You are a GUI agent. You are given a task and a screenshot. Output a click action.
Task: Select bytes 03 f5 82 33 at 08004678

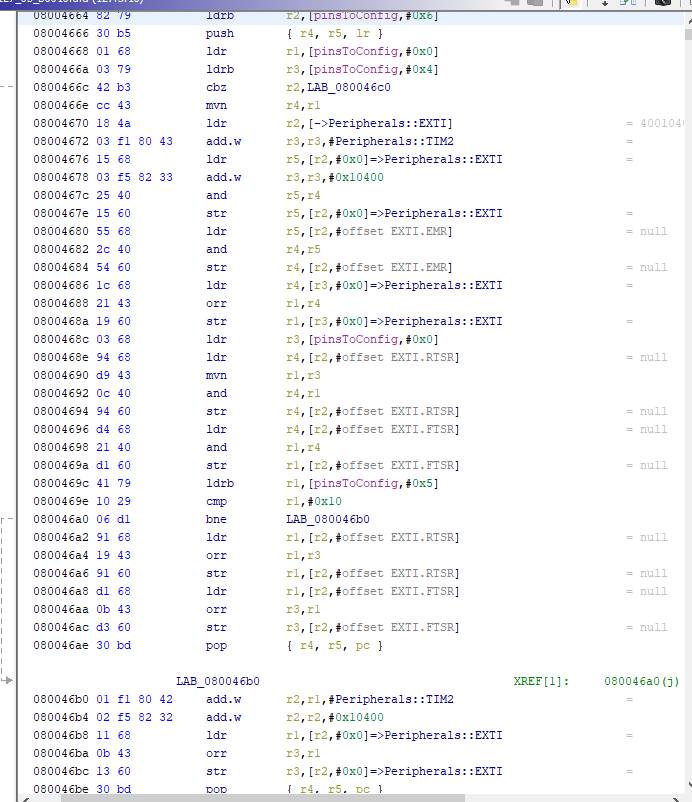click(x=135, y=177)
